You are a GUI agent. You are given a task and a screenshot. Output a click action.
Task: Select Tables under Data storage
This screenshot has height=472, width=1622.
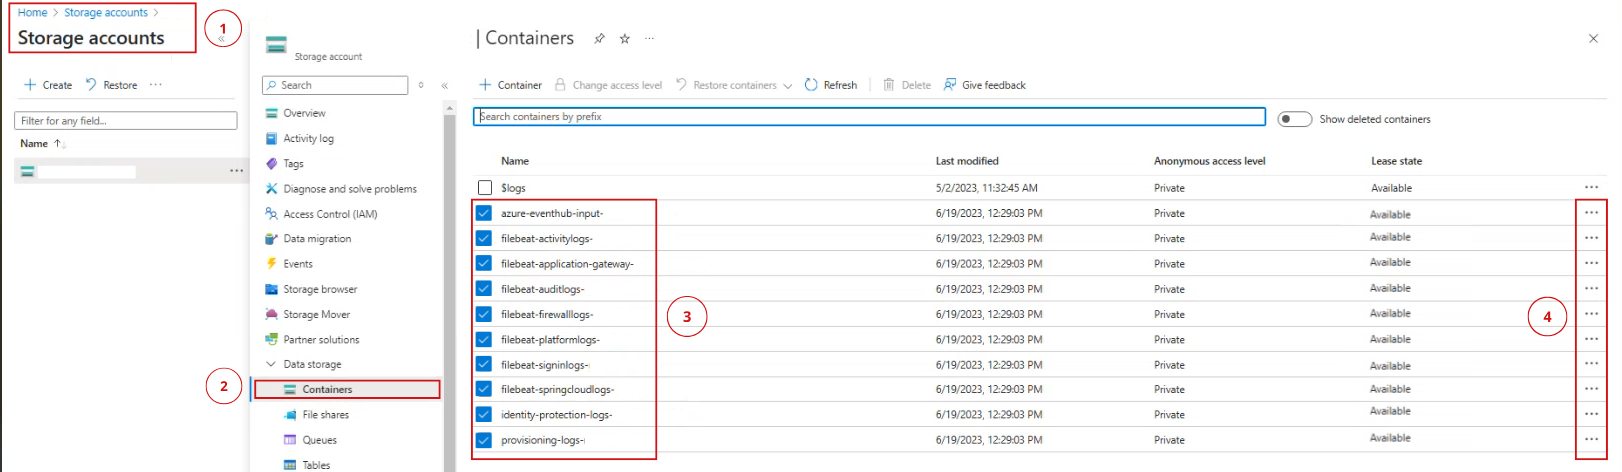click(x=307, y=465)
